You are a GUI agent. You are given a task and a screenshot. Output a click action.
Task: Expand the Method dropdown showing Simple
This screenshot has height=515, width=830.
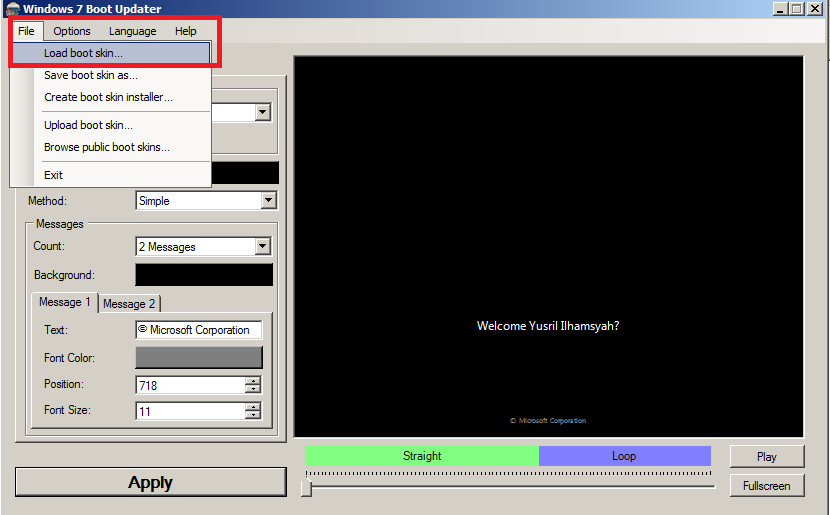tap(268, 201)
